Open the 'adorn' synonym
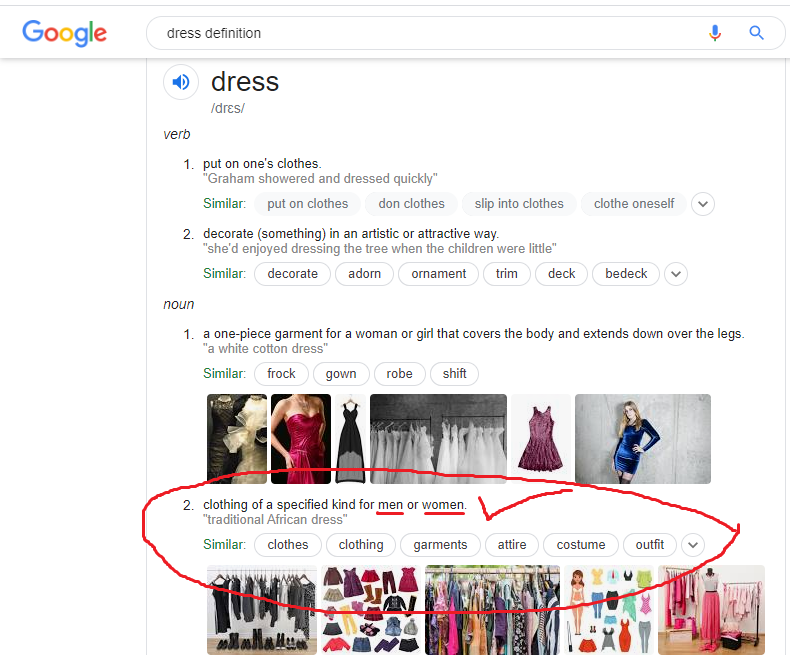The height and width of the screenshot is (655, 790). click(364, 274)
